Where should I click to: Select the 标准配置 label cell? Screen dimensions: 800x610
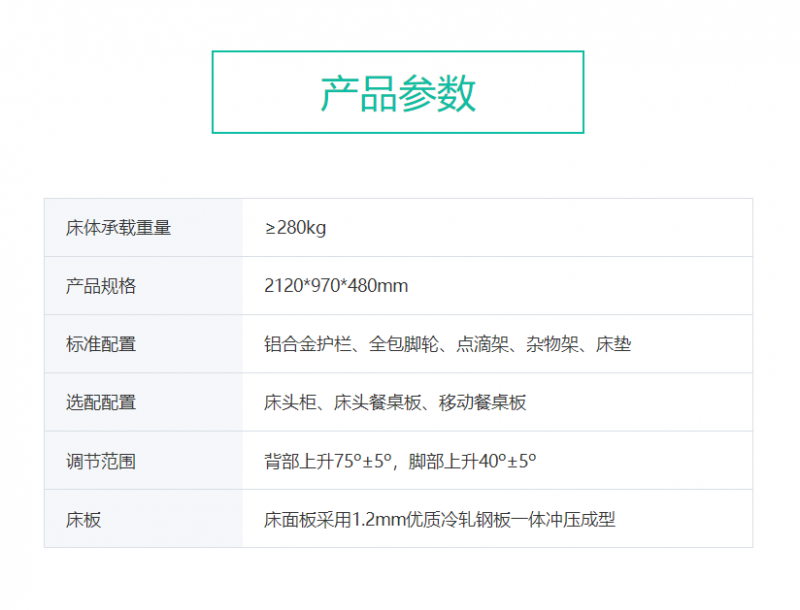pyautogui.click(x=101, y=344)
